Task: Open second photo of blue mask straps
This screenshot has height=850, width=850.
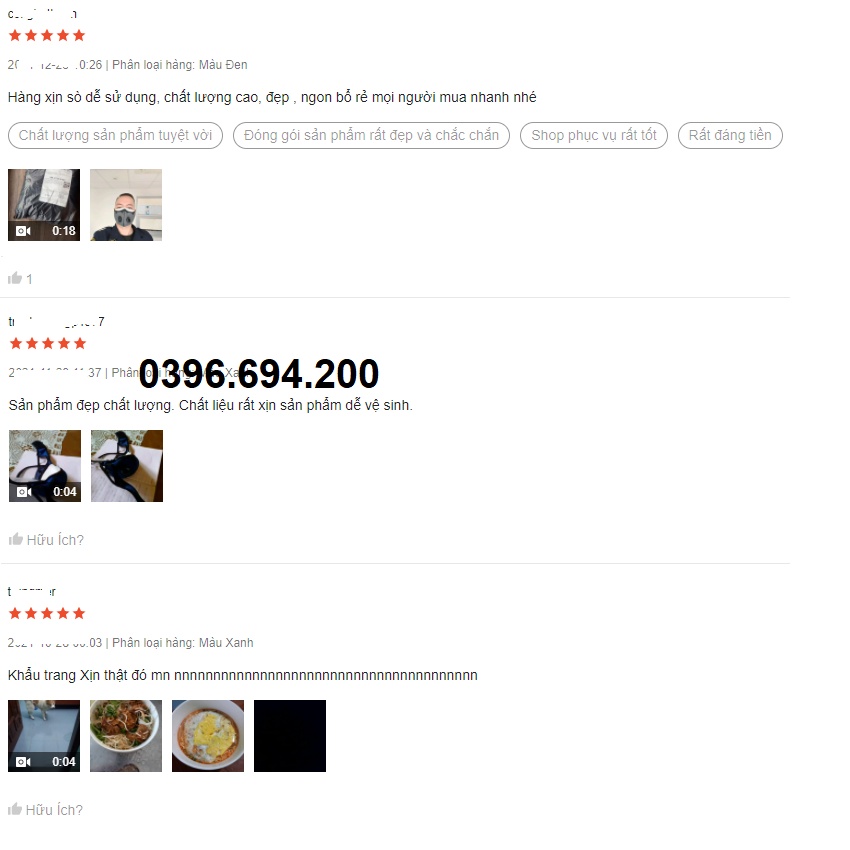Action: coord(127,466)
